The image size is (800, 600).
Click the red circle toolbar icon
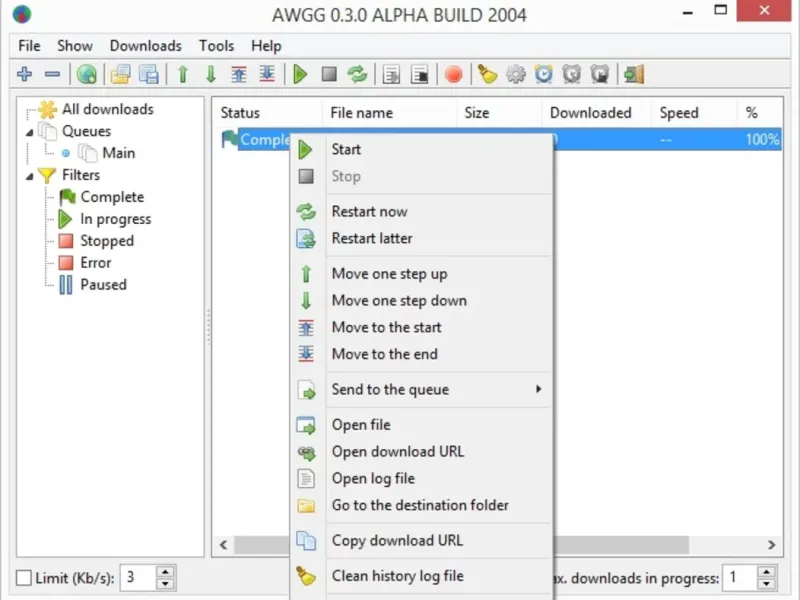pos(453,74)
